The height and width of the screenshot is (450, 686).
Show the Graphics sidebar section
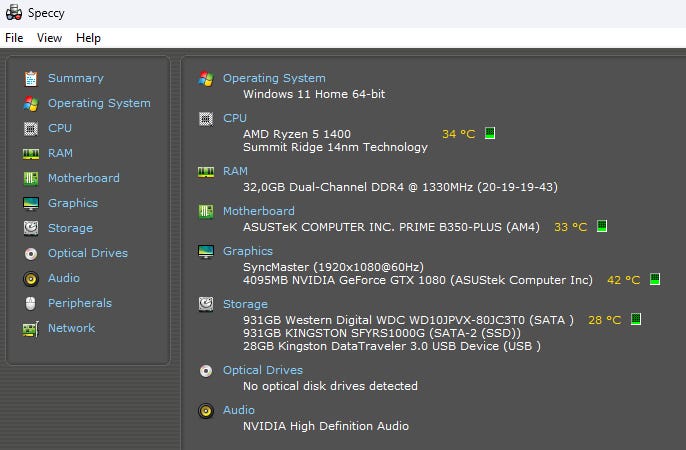point(73,203)
